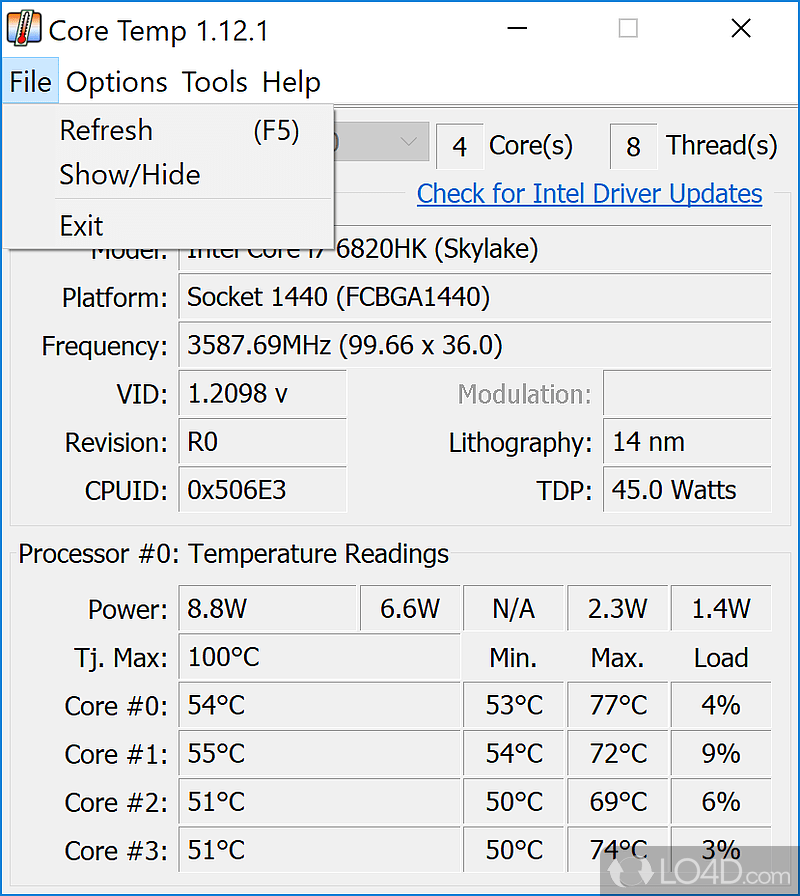The image size is (800, 896).
Task: Click the Power 8.8W value box
Action: pyautogui.click(x=267, y=608)
